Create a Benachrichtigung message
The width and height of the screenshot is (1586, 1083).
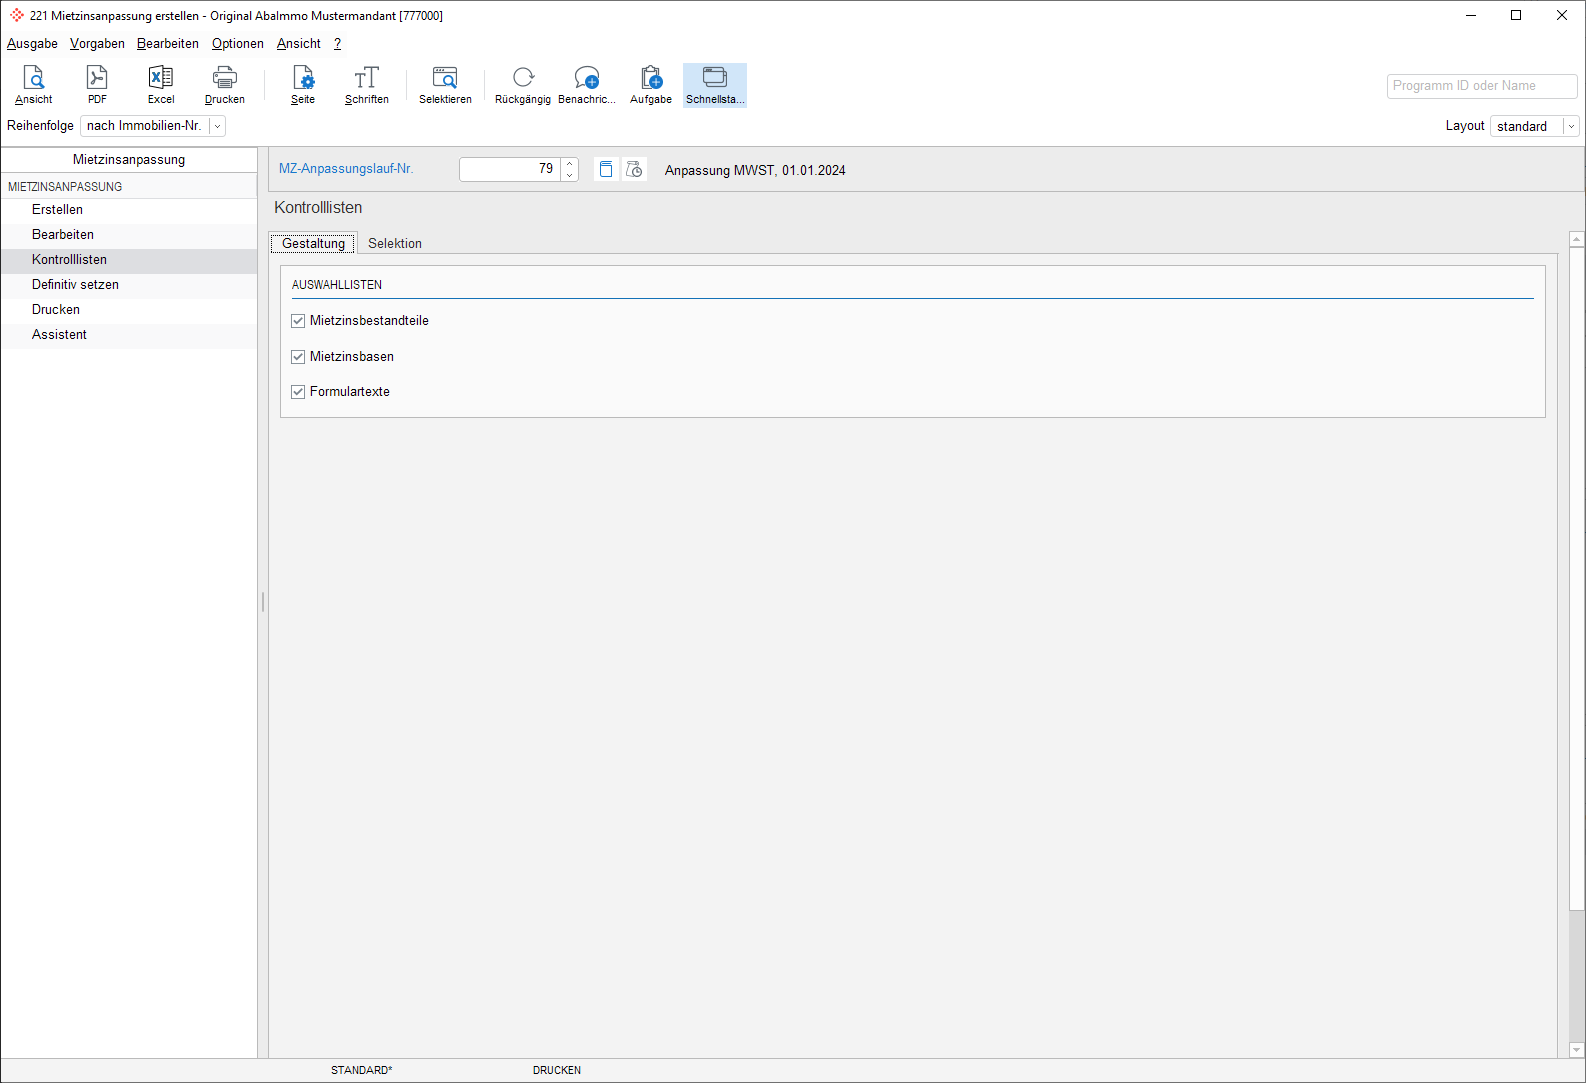[x=587, y=85]
